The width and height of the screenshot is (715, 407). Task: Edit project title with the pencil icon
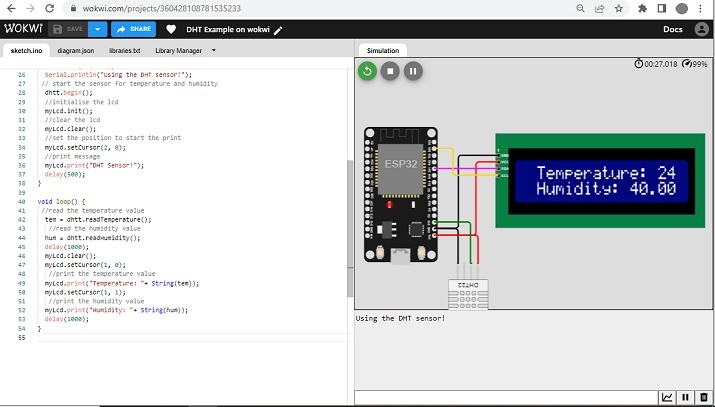pos(278,30)
